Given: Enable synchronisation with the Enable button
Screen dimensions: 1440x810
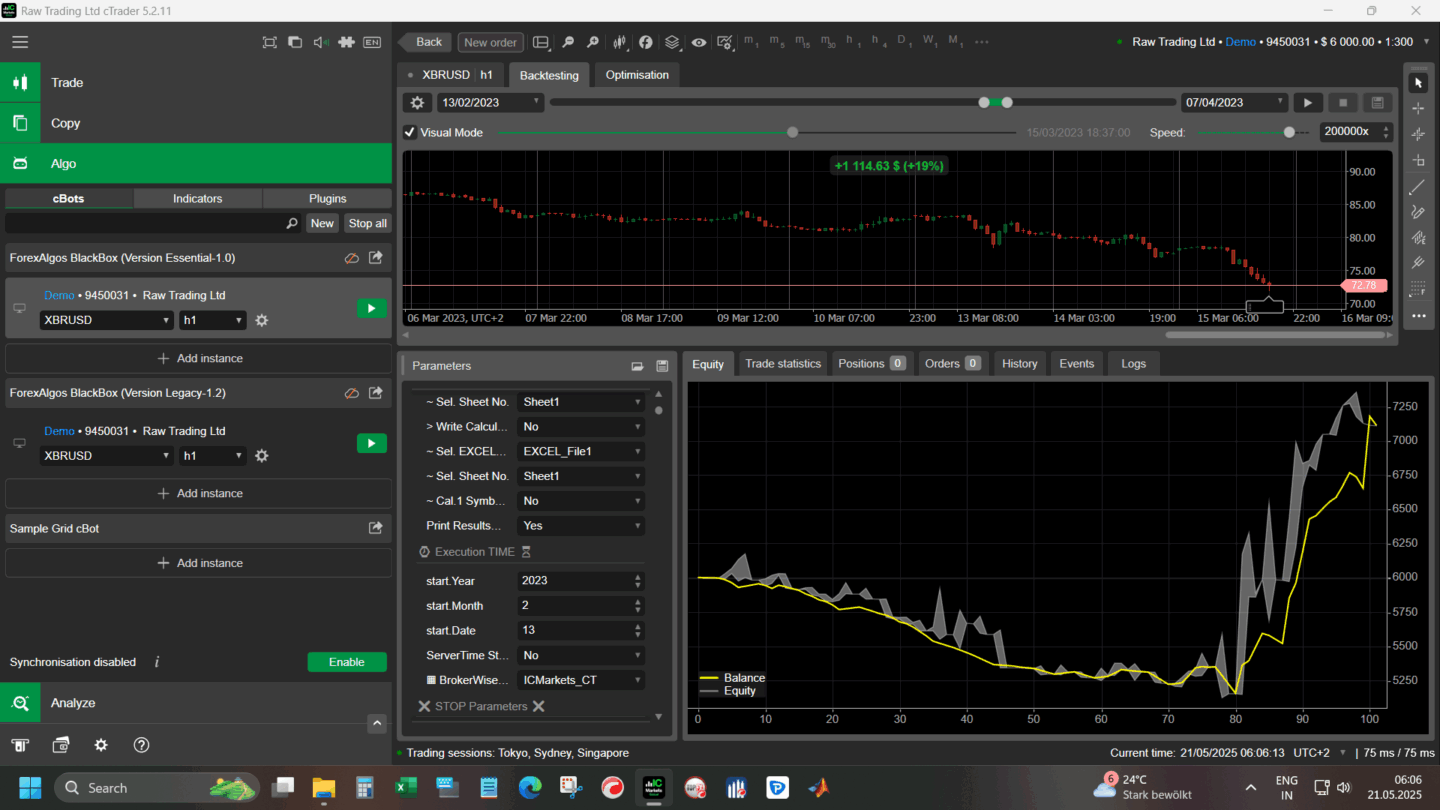Looking at the screenshot, I should tap(346, 662).
